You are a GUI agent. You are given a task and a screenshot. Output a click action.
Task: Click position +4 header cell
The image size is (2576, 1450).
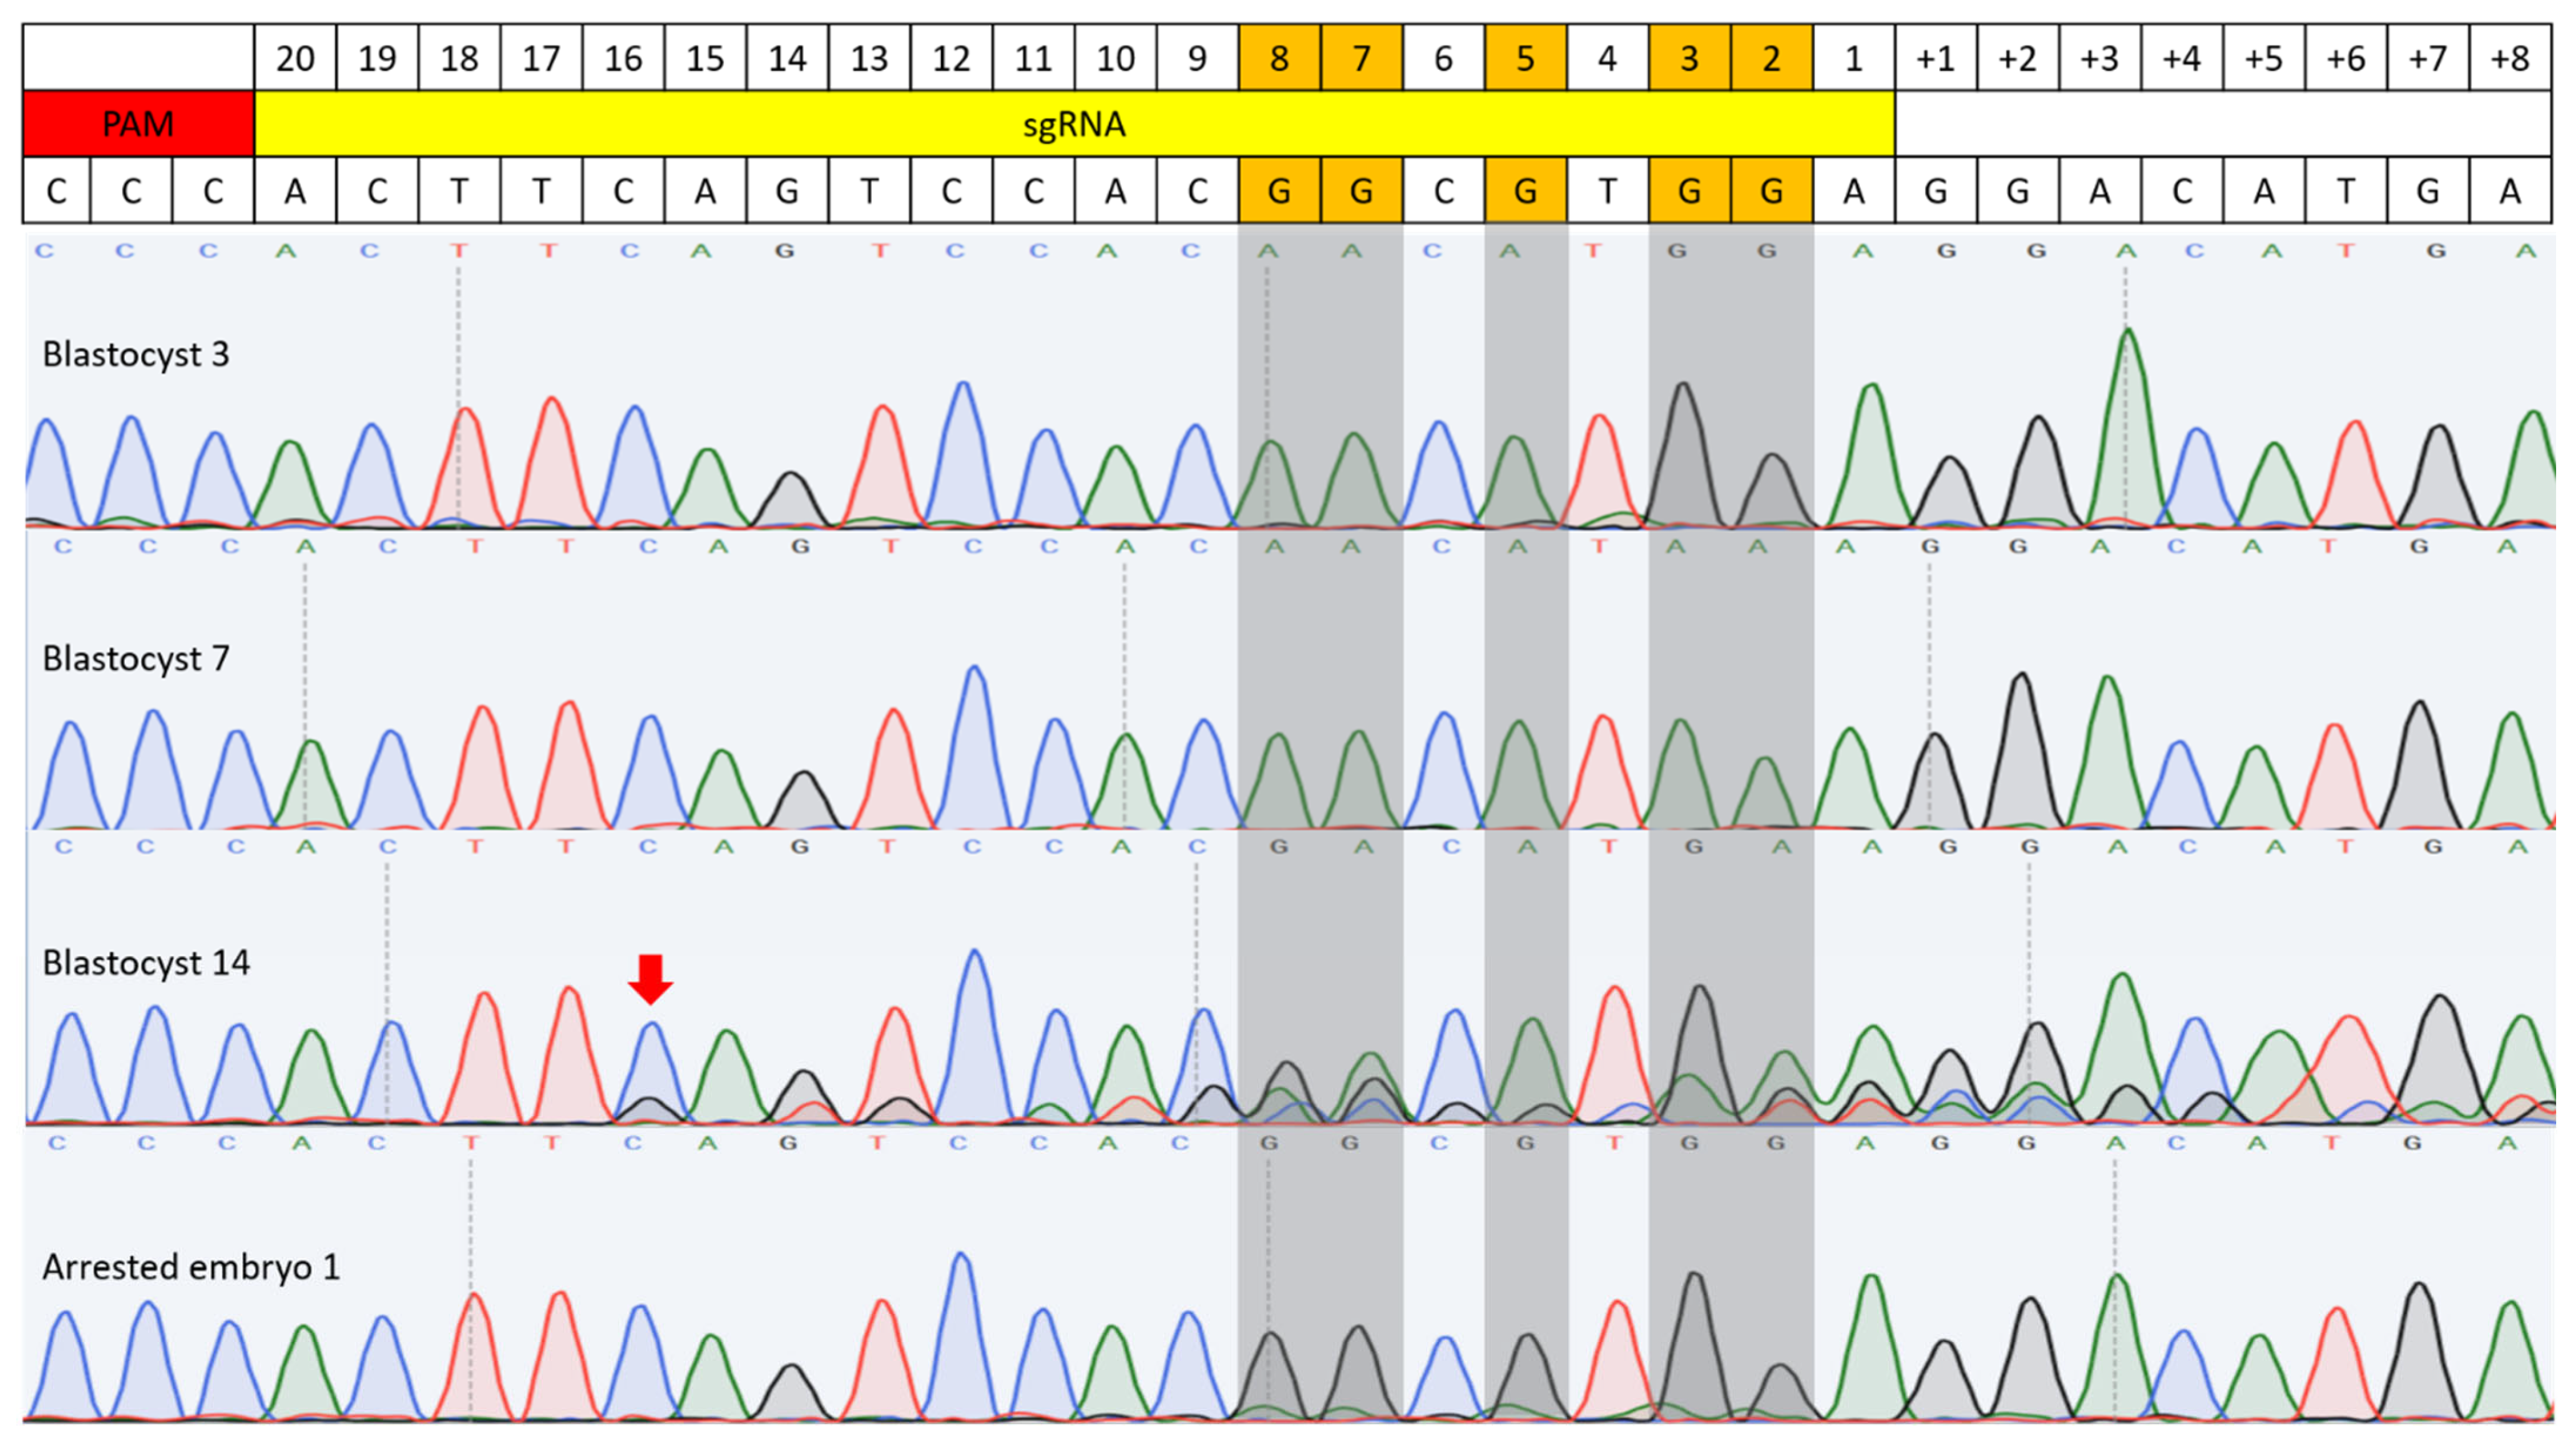pyautogui.click(x=2181, y=58)
